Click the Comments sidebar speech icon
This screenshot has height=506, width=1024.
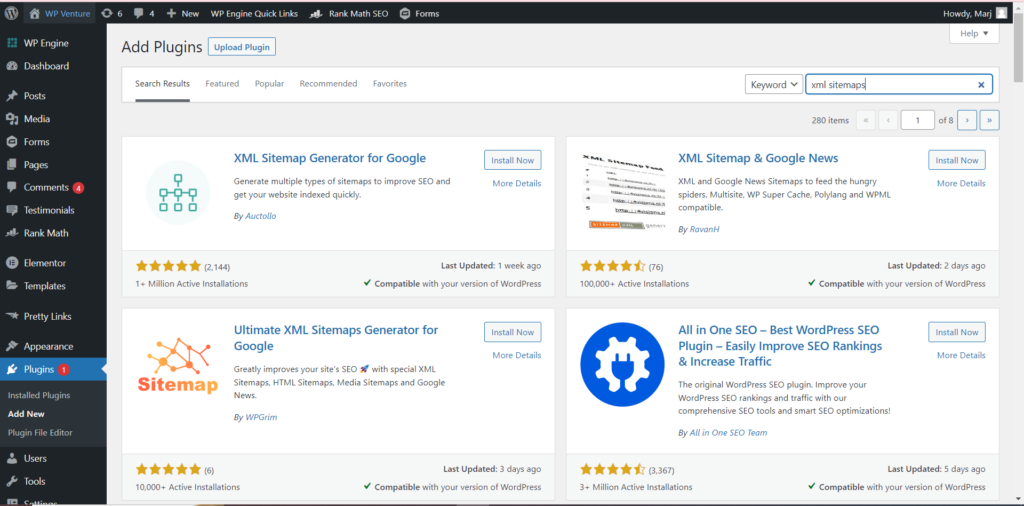point(12,187)
